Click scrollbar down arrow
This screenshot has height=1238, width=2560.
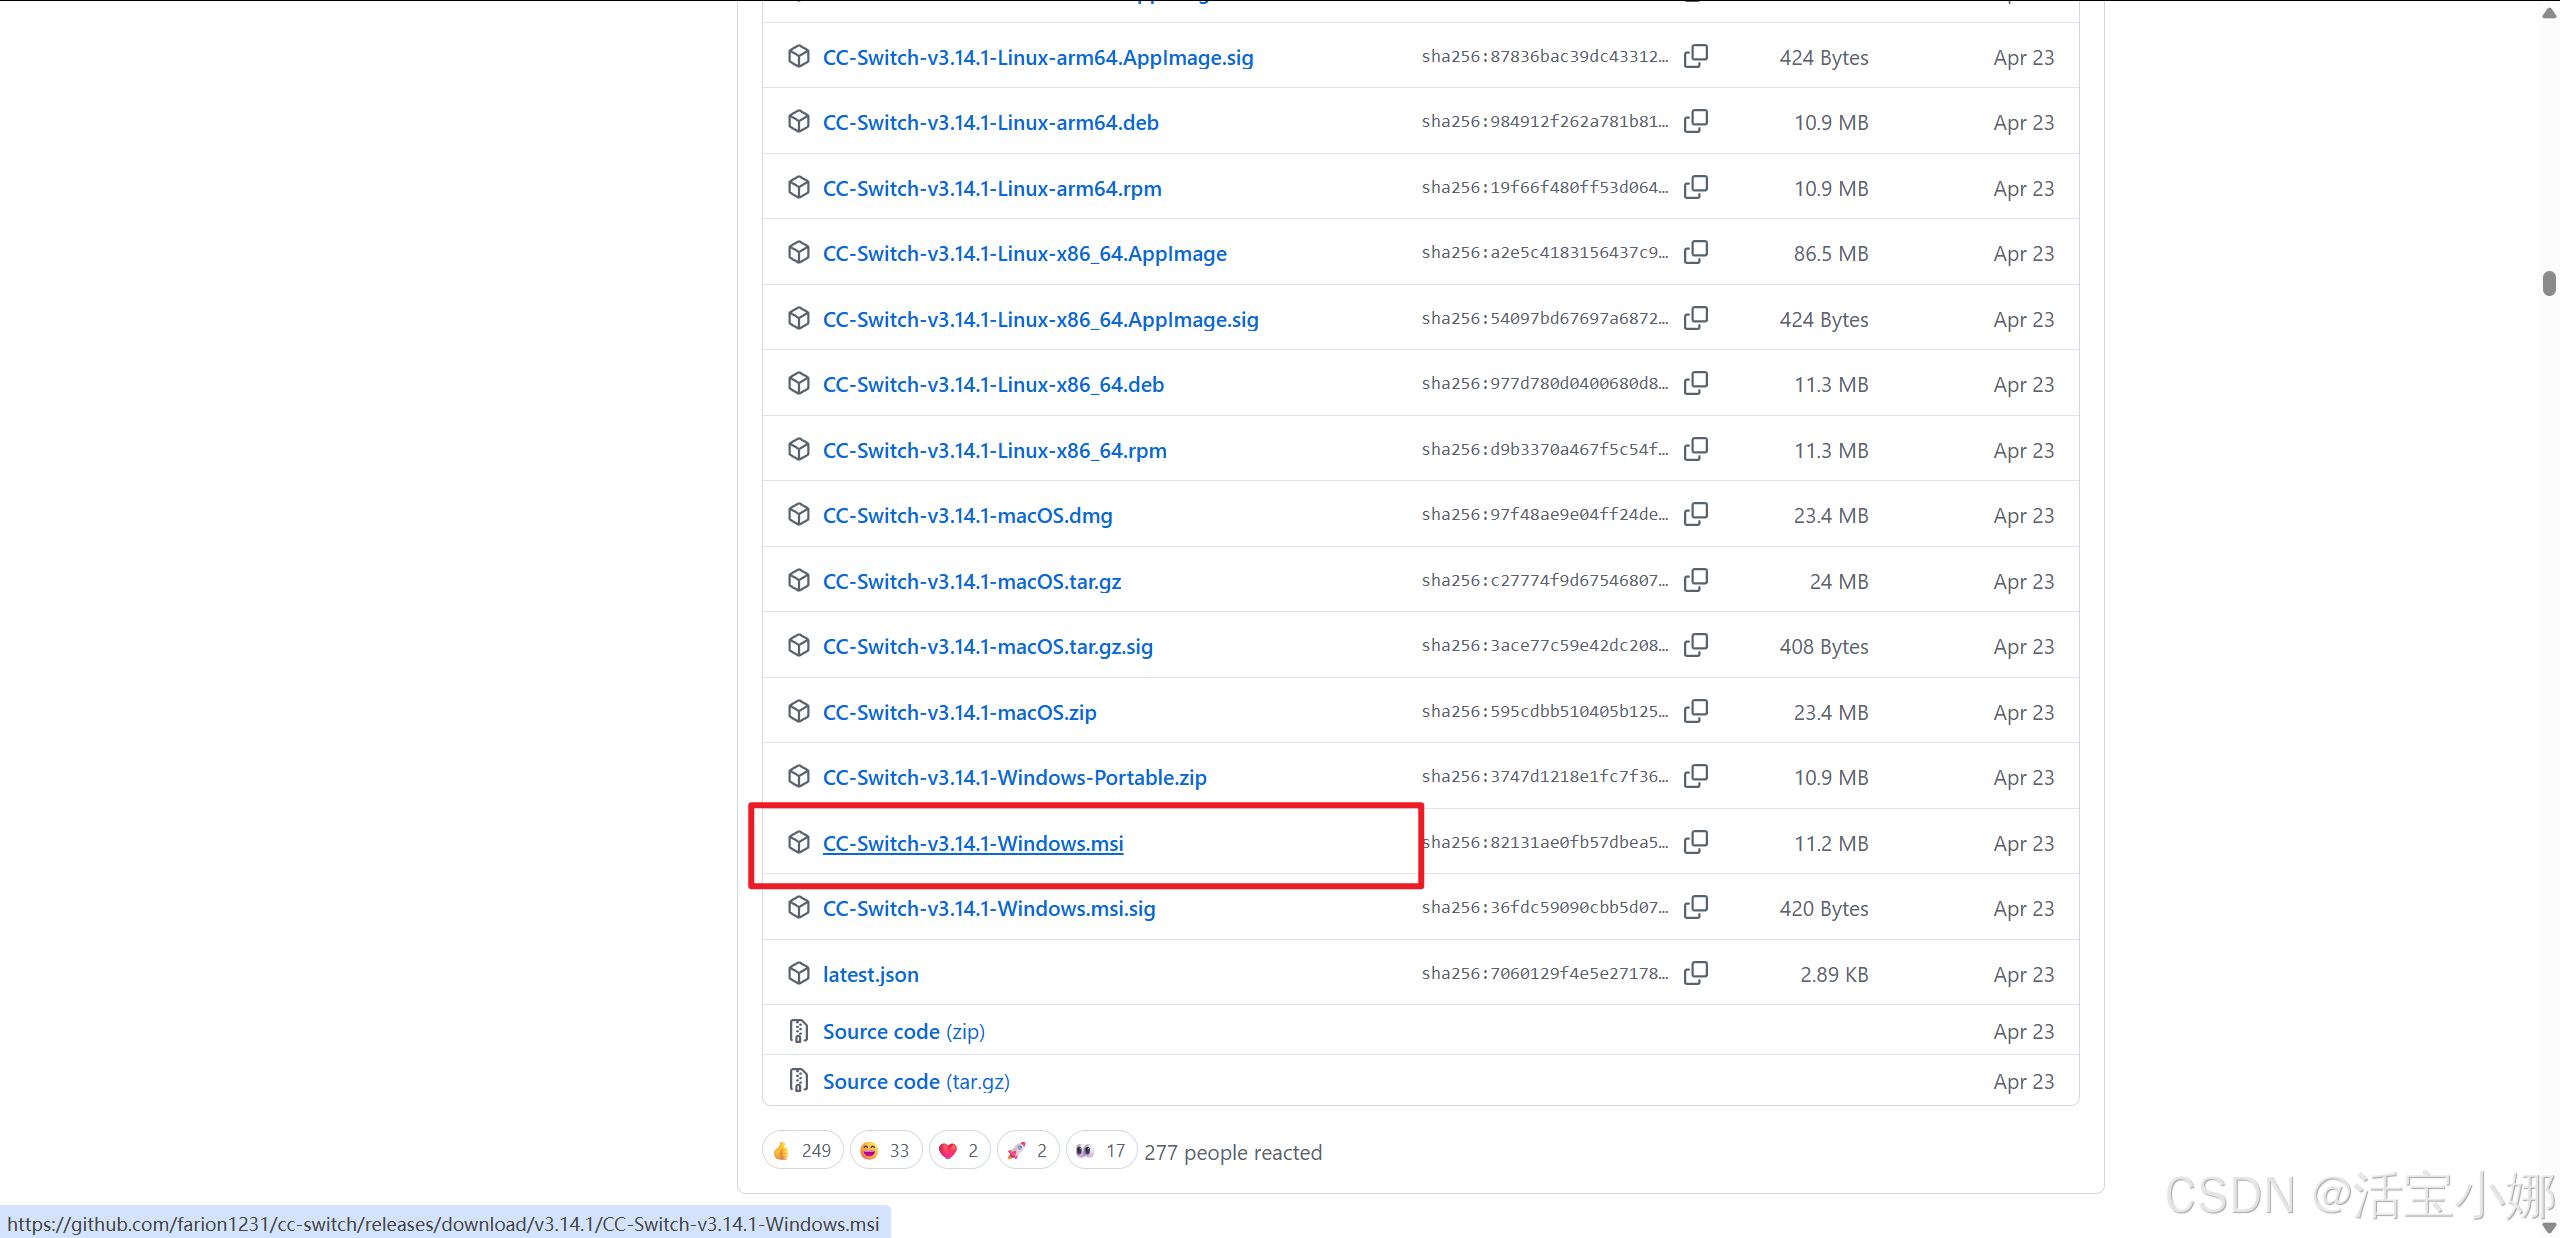click(2549, 1228)
